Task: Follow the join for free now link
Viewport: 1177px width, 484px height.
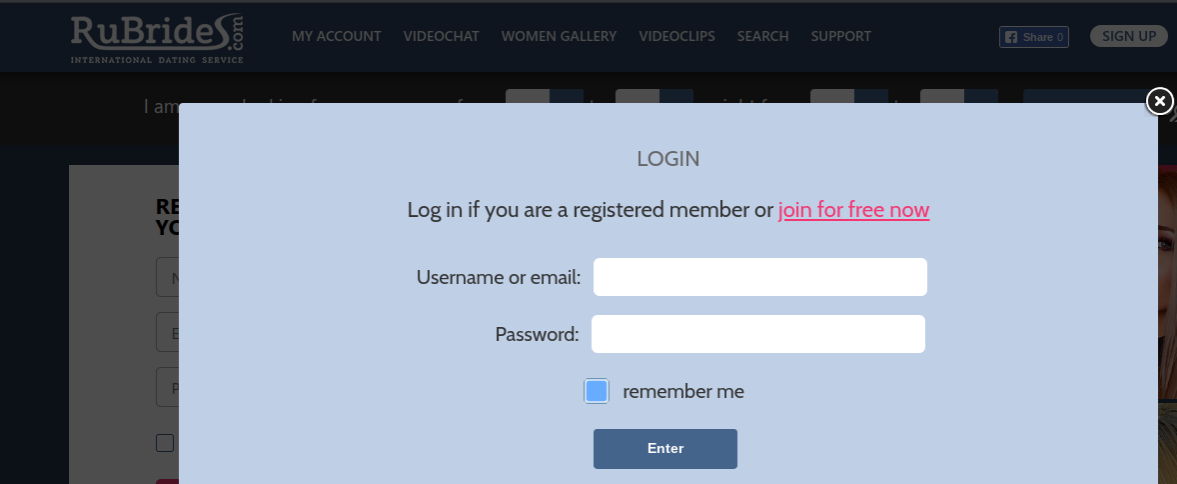Action: (x=853, y=209)
